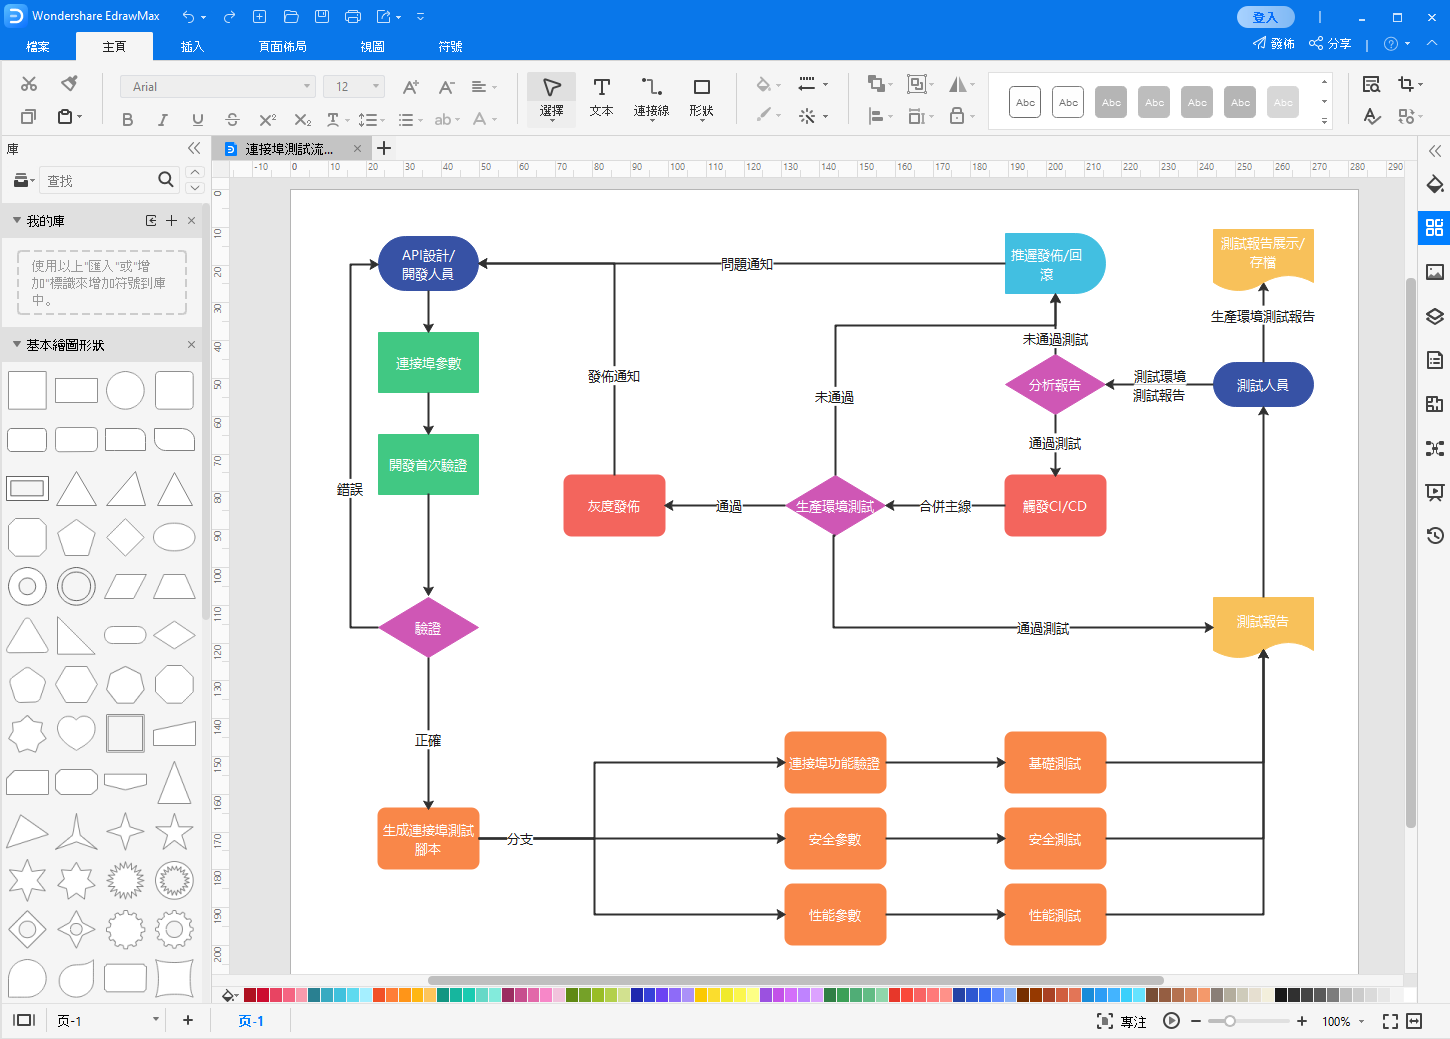Toggle strikethrough formatting

pos(232,119)
